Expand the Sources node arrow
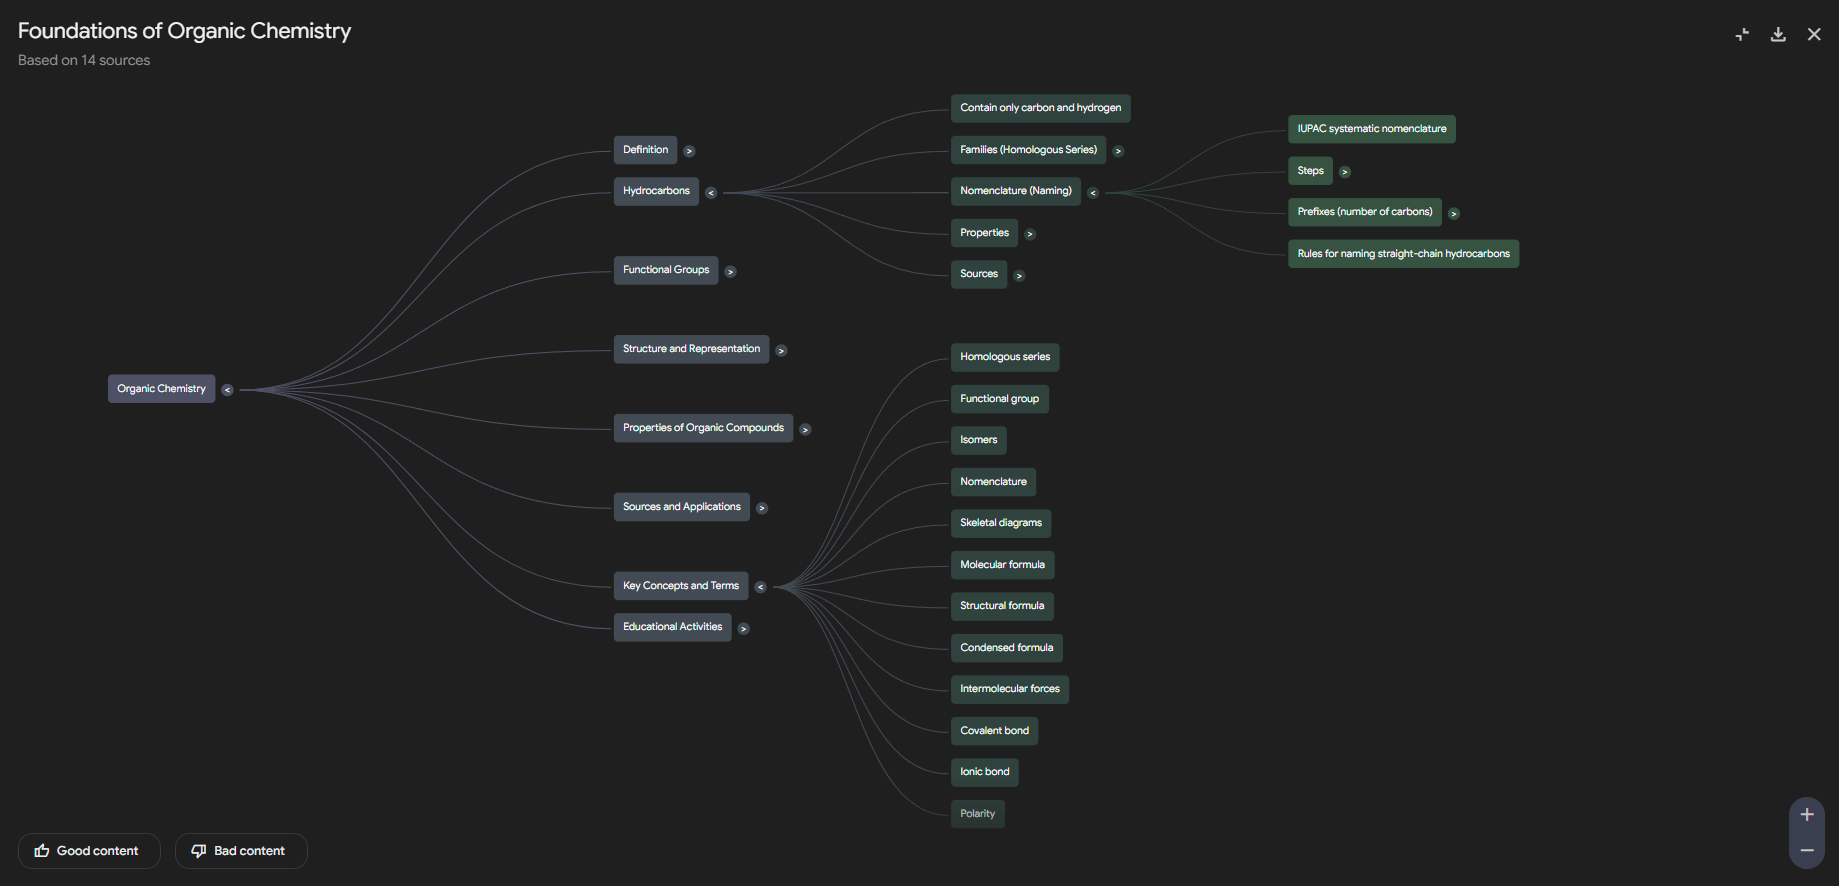This screenshot has width=1839, height=886. coord(1019,276)
